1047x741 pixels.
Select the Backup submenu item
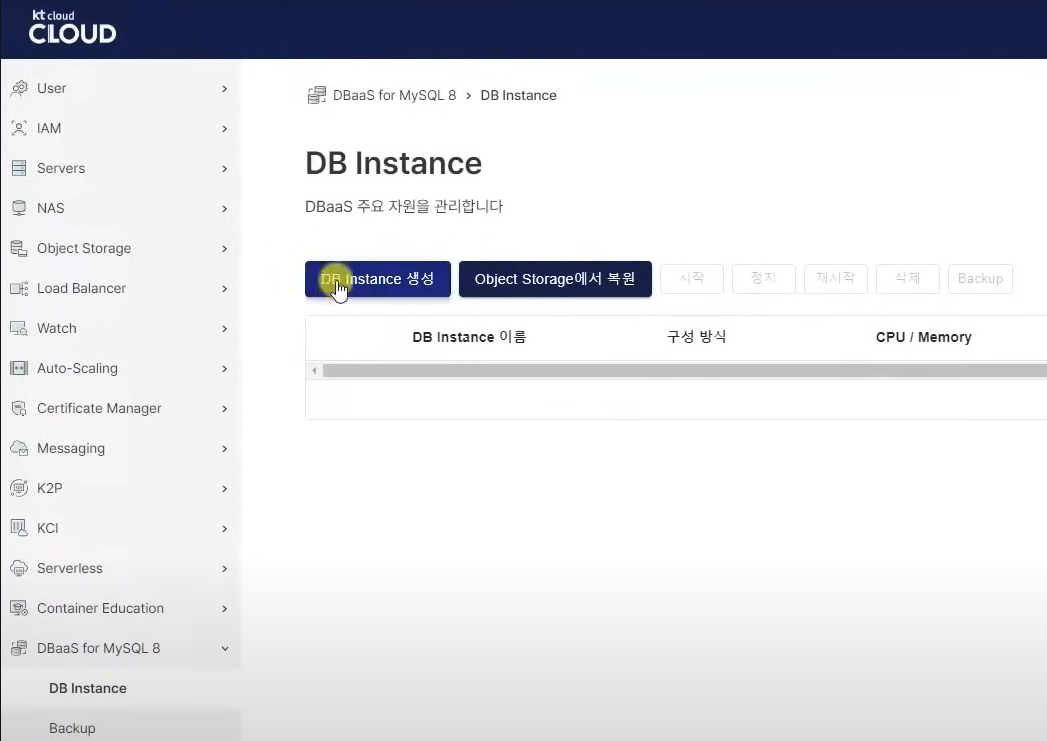click(x=121, y=726)
